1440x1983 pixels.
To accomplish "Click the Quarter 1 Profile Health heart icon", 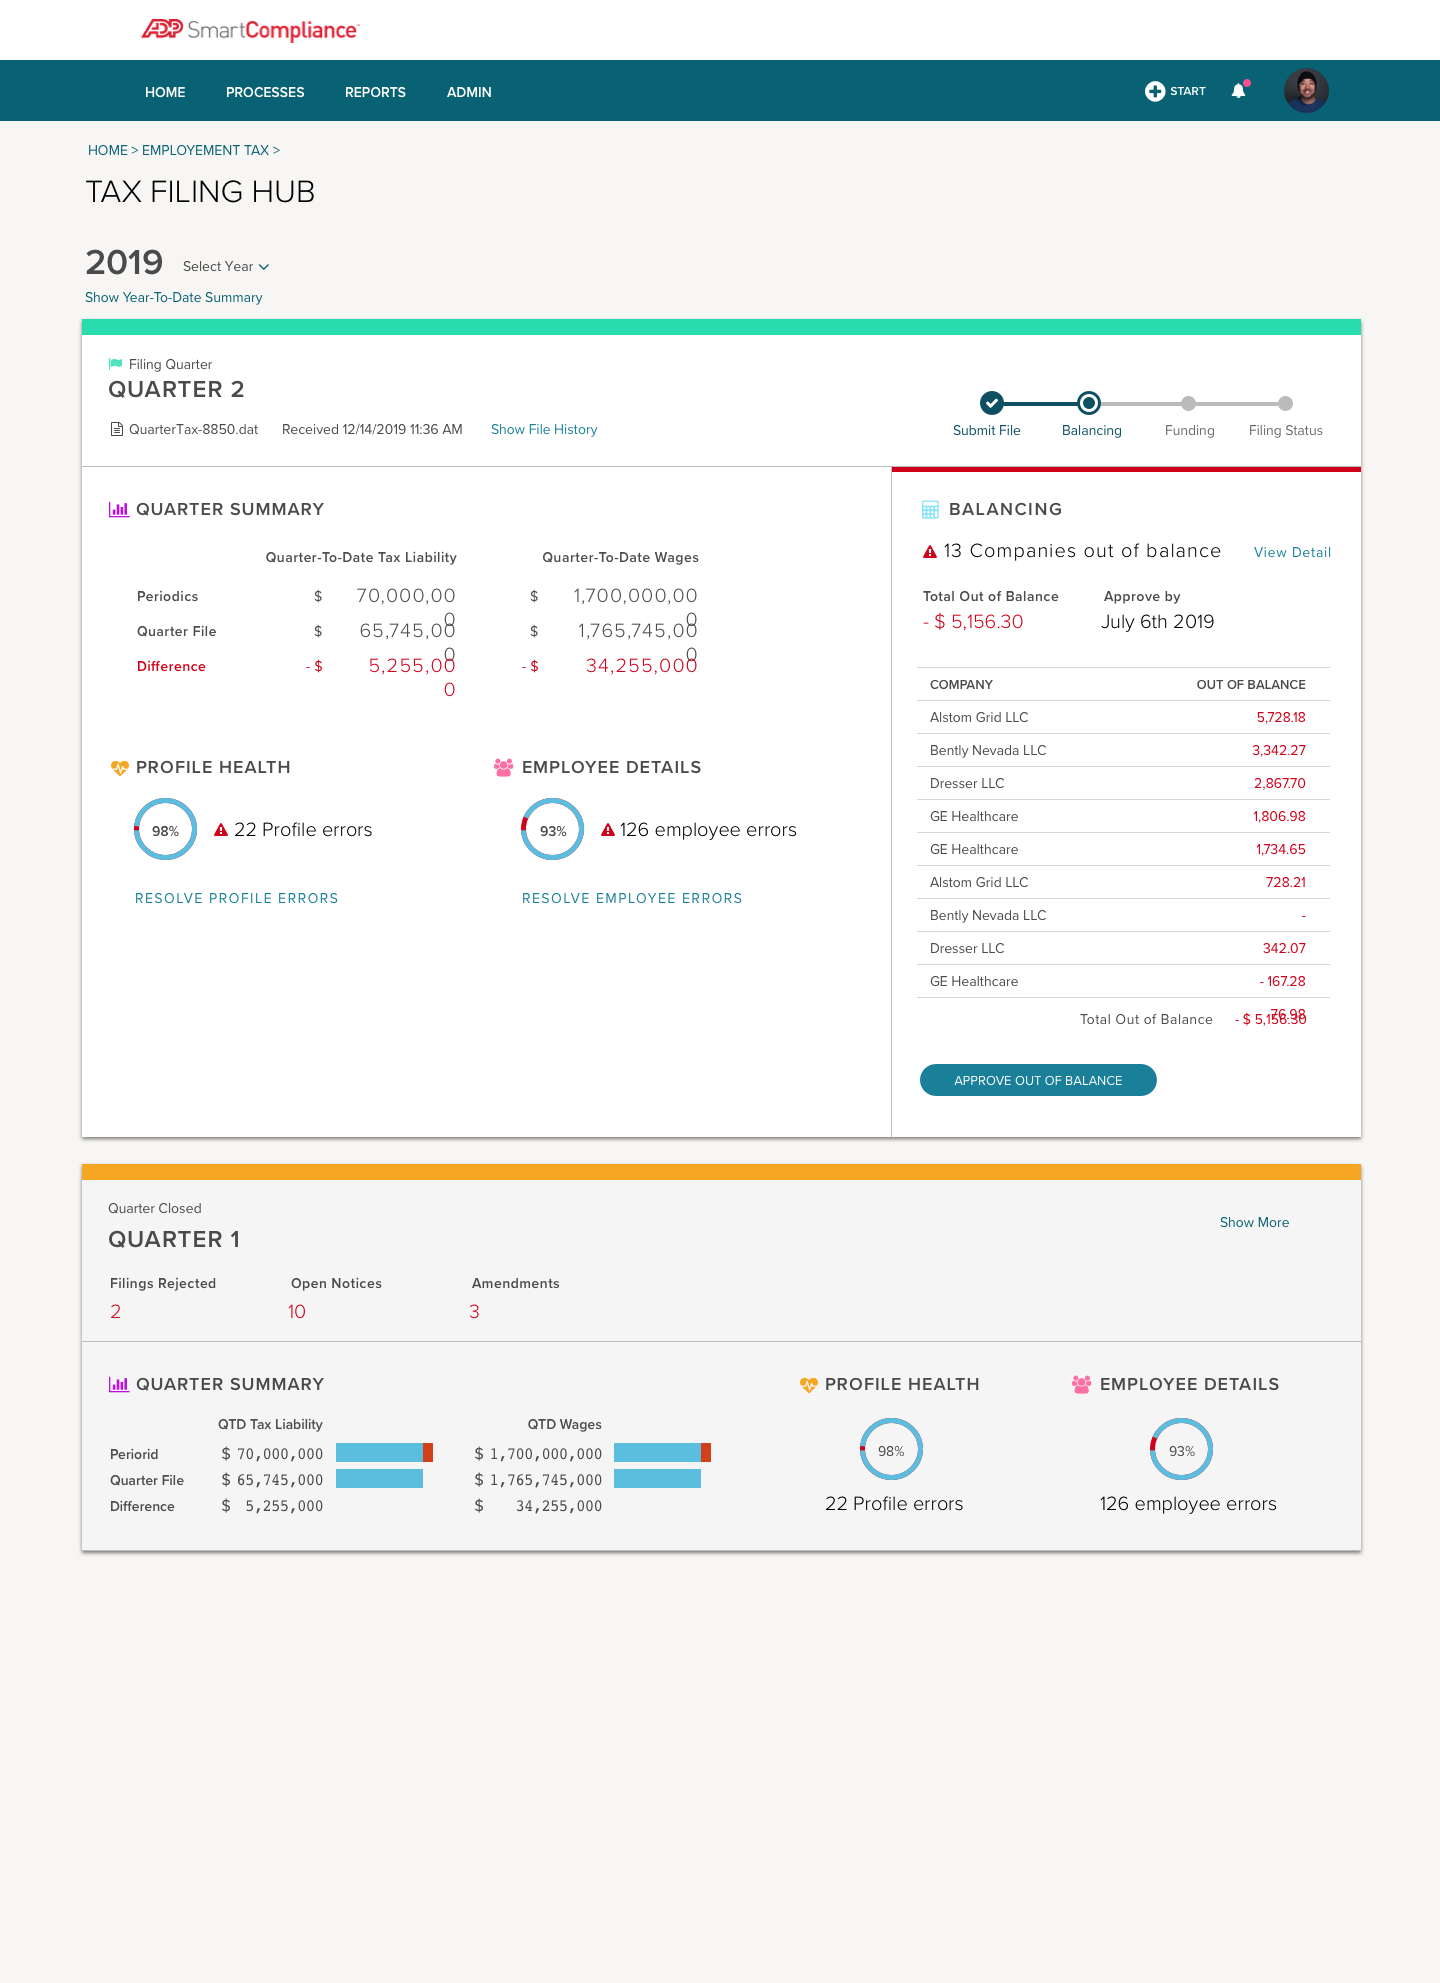I will (x=808, y=1385).
